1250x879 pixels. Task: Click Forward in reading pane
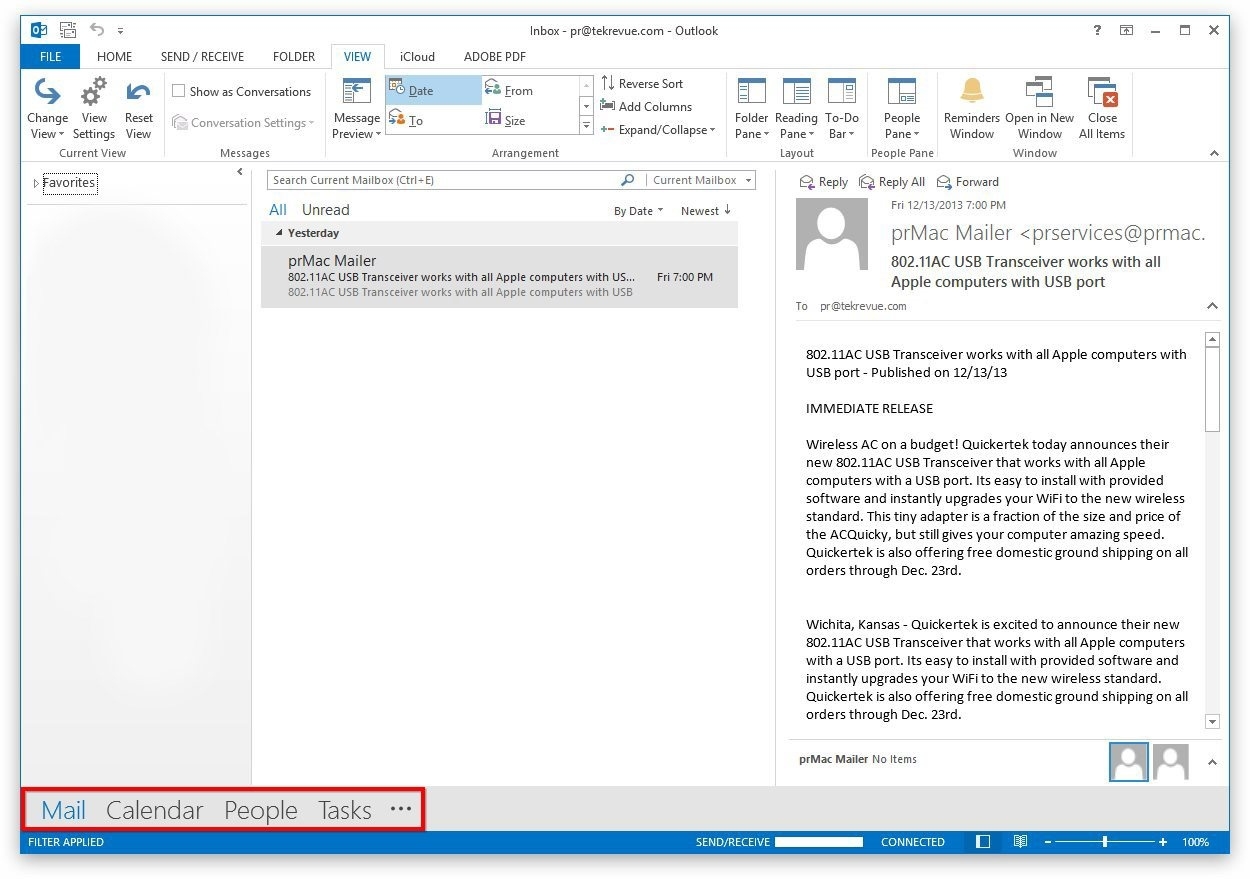point(968,182)
